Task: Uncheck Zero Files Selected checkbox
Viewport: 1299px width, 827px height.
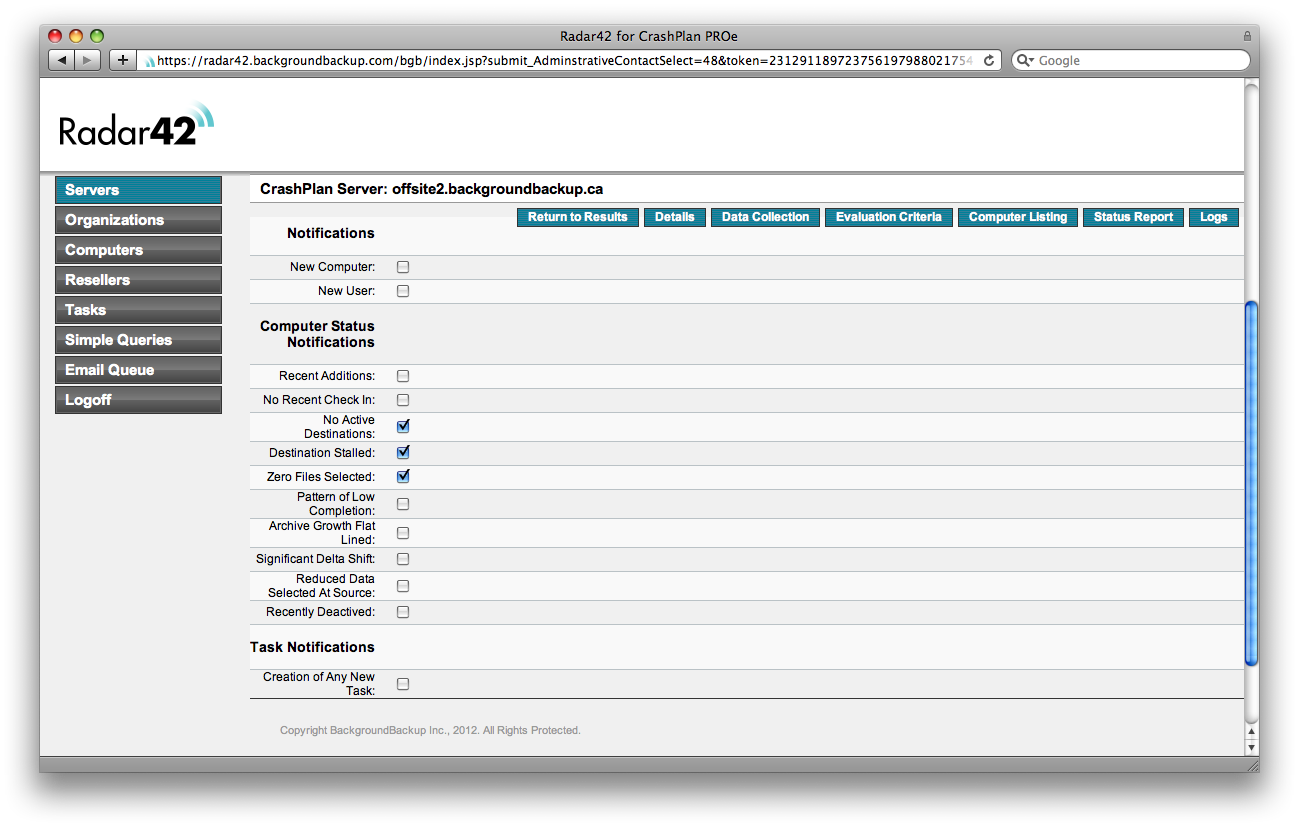Action: pyautogui.click(x=403, y=476)
